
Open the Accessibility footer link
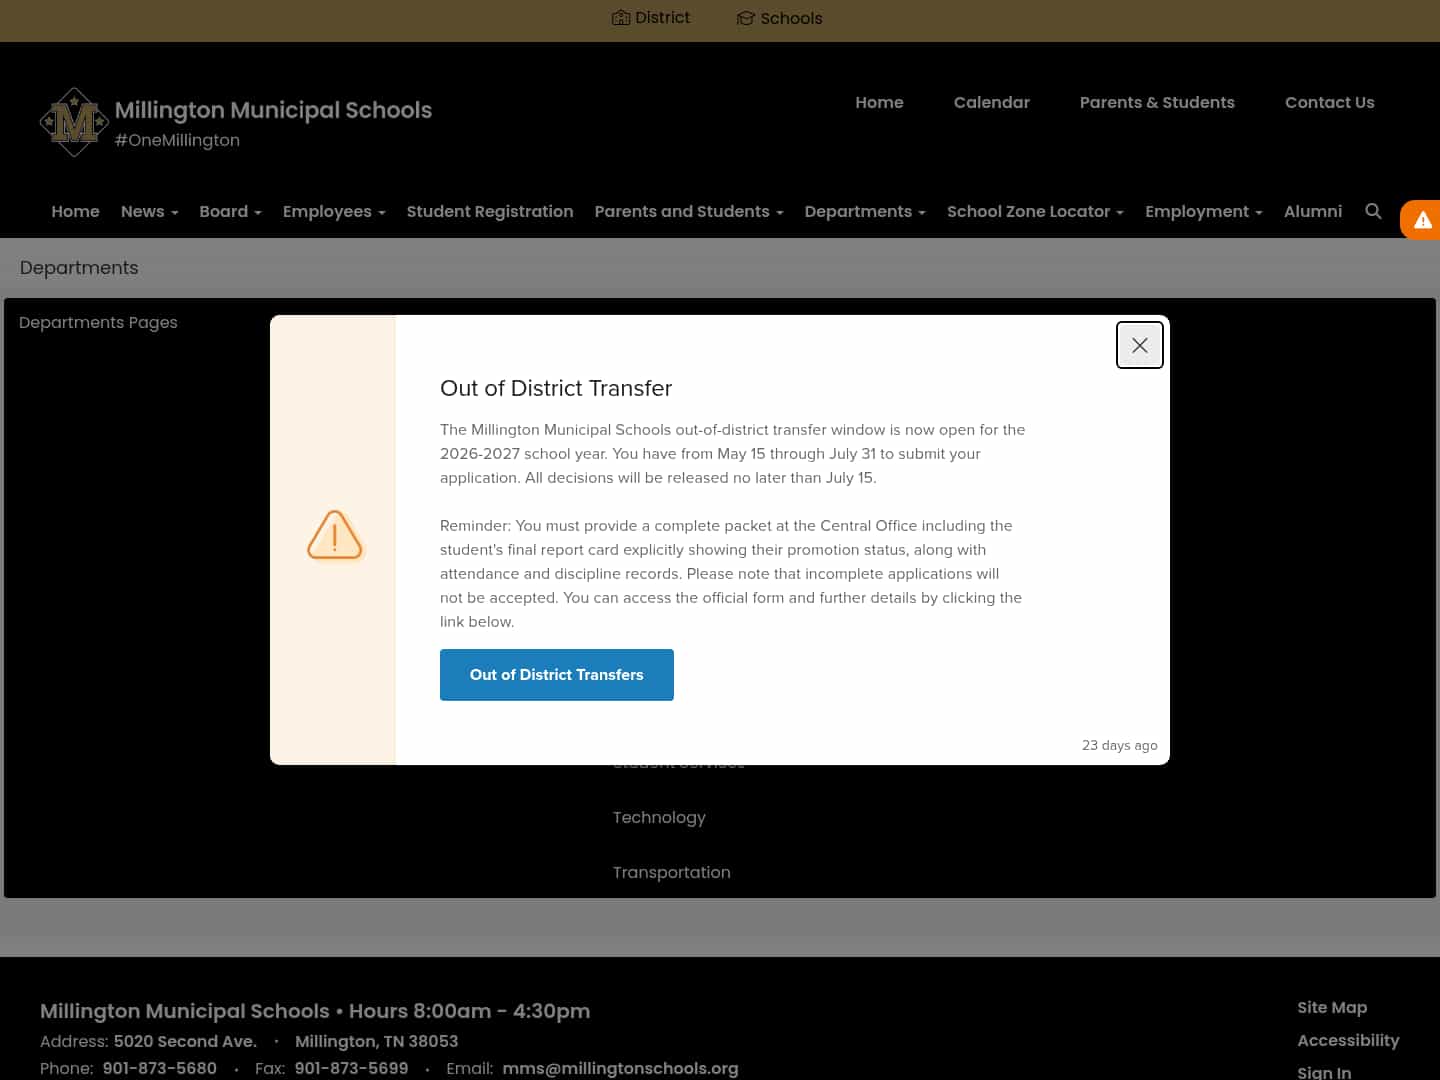click(1348, 1040)
